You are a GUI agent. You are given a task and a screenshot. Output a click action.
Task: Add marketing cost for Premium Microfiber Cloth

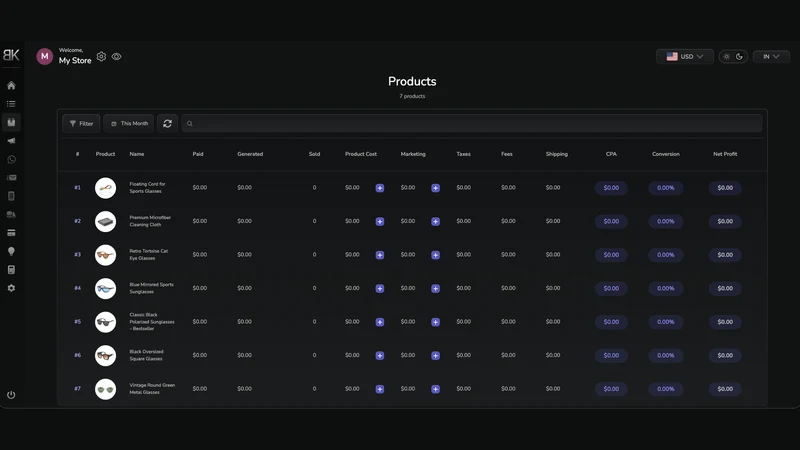[435, 221]
